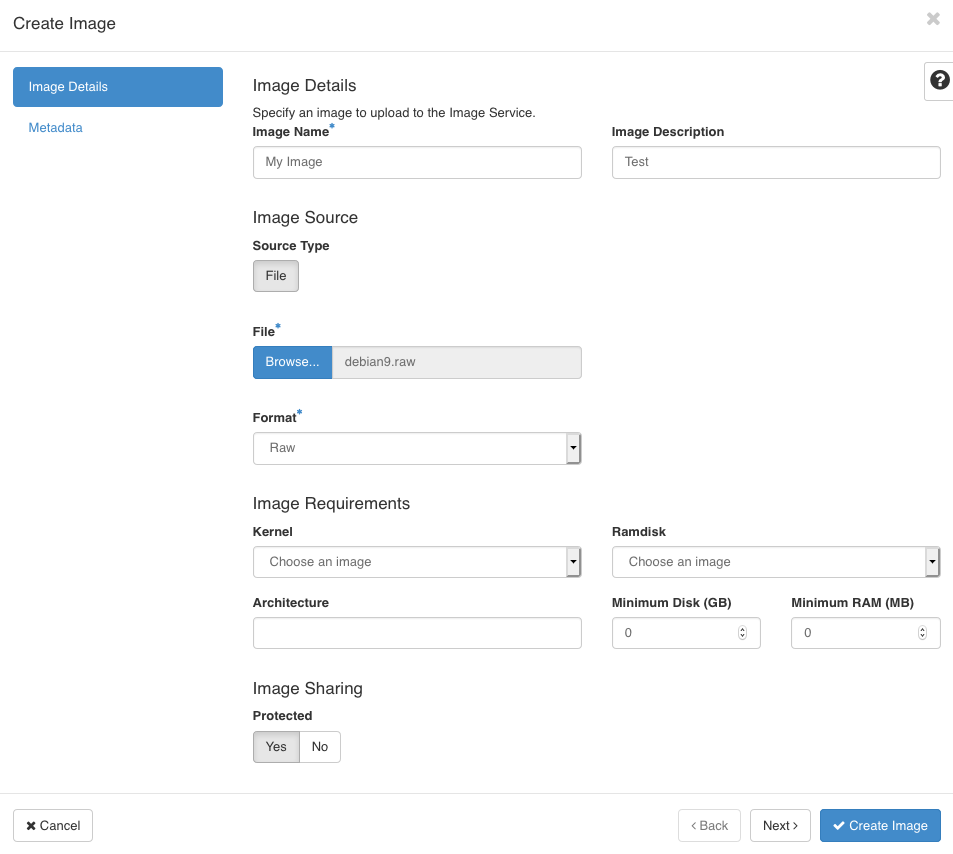Image resolution: width=953 pixels, height=854 pixels.
Task: Open the Kernel image dropdown
Action: [x=417, y=562]
